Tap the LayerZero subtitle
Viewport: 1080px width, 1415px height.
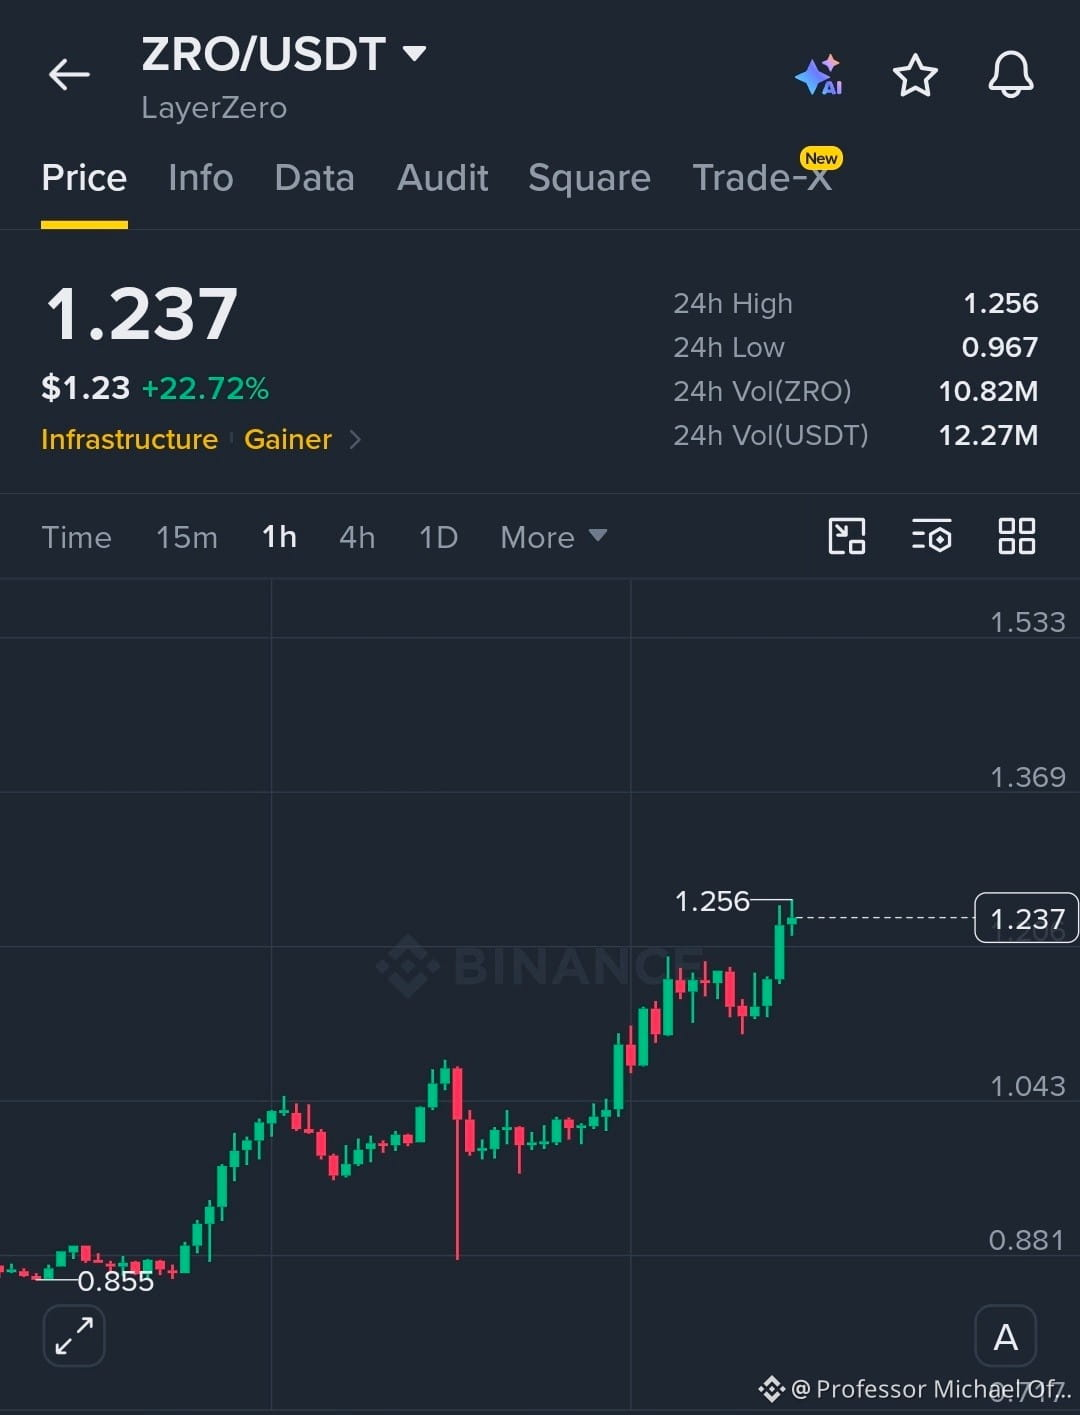(x=214, y=107)
